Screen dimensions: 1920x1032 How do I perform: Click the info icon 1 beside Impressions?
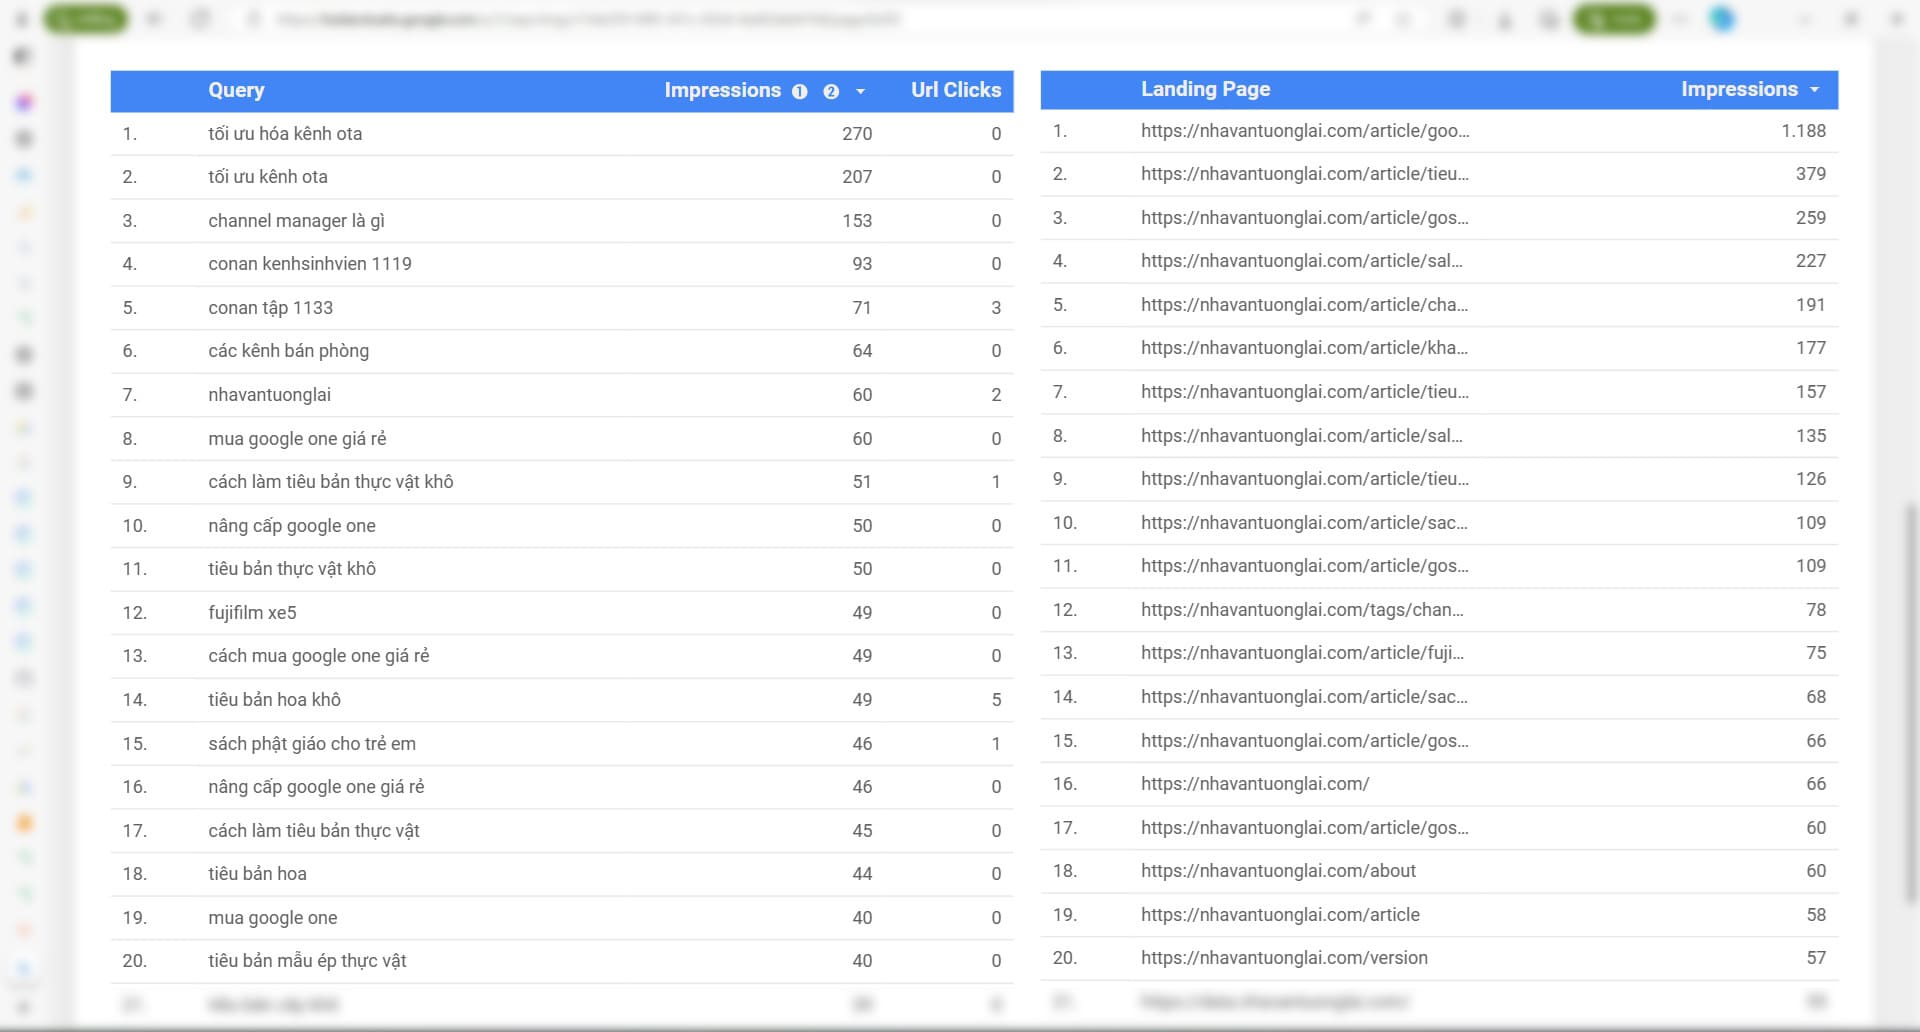point(799,91)
